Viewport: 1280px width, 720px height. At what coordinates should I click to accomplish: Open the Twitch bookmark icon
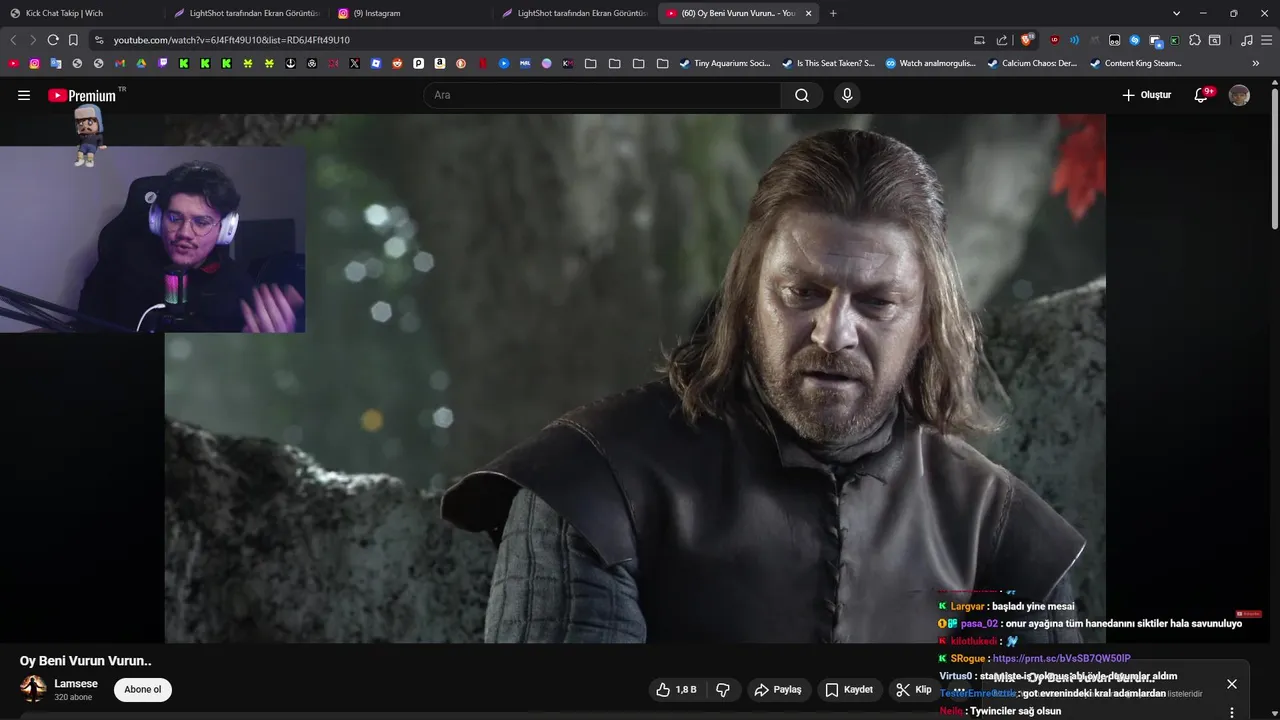(163, 63)
